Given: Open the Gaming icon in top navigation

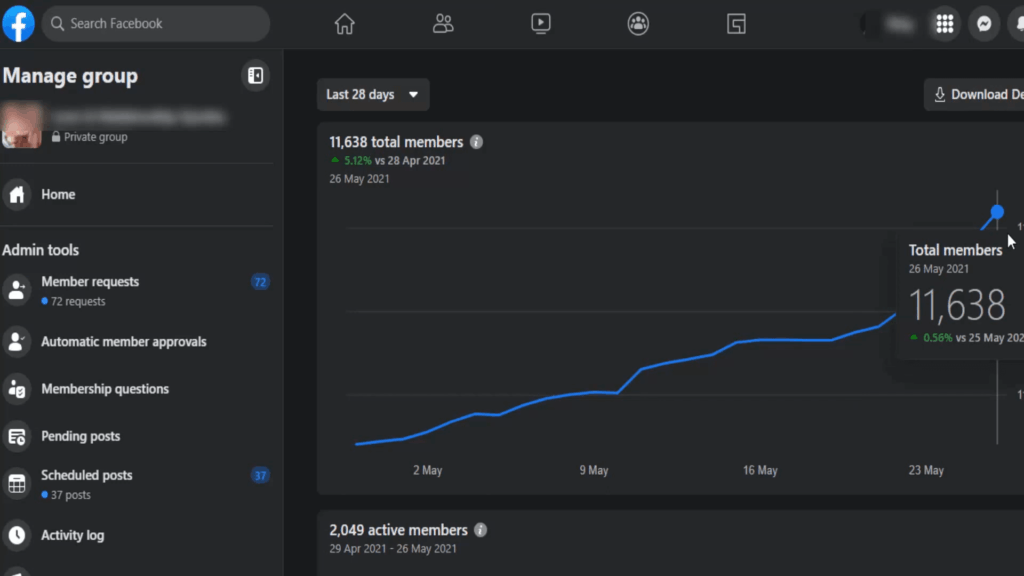Looking at the screenshot, I should tap(736, 24).
